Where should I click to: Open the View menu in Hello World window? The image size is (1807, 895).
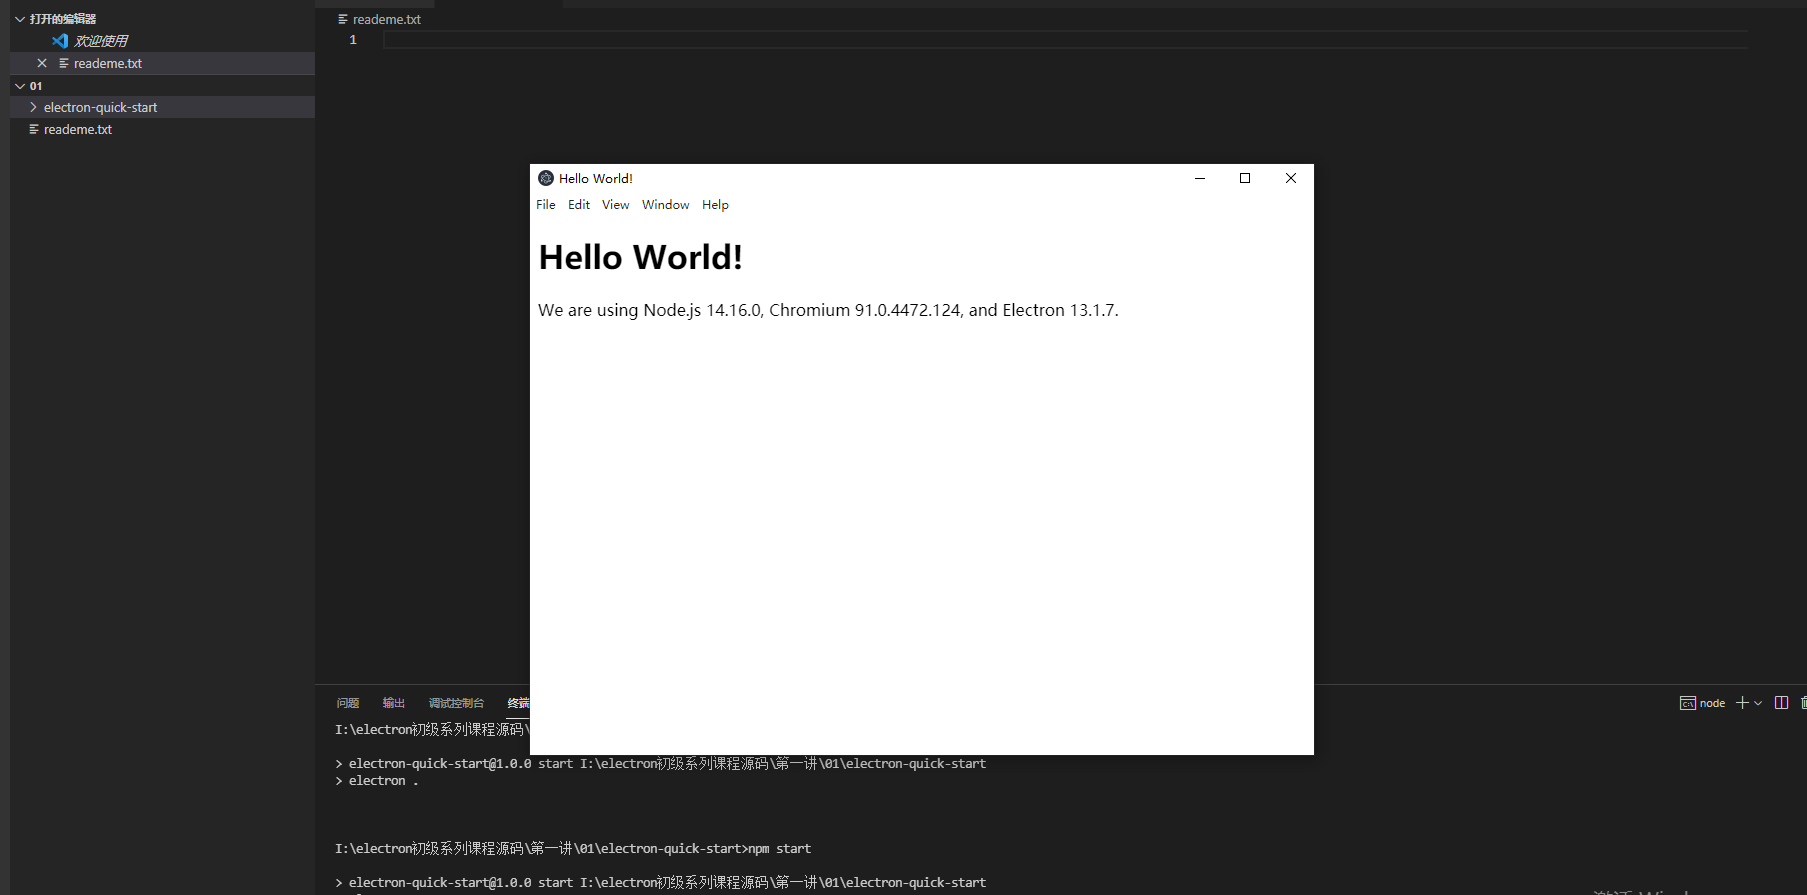pos(615,205)
